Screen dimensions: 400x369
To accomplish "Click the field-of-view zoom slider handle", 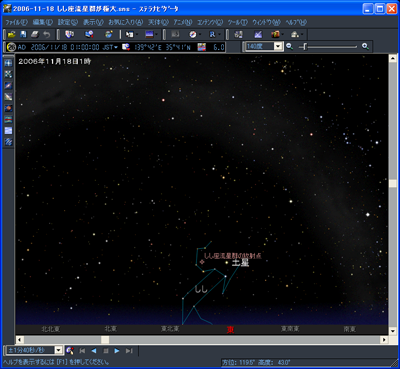I will (304, 47).
